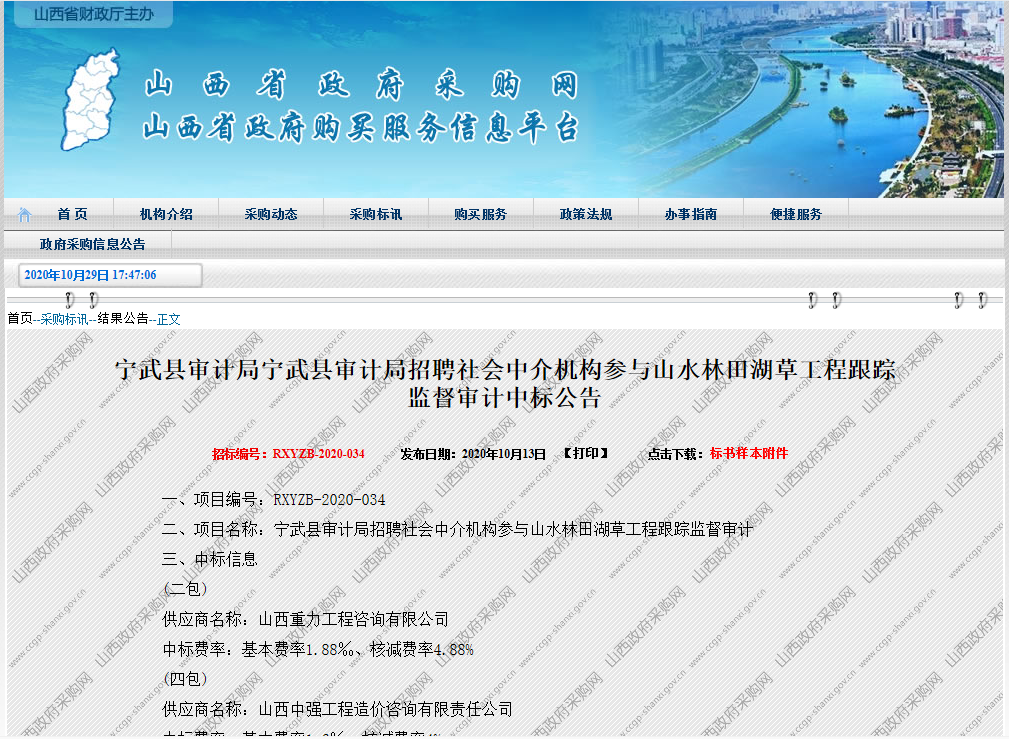Click the 山西省财政厅主办 label

click(94, 14)
